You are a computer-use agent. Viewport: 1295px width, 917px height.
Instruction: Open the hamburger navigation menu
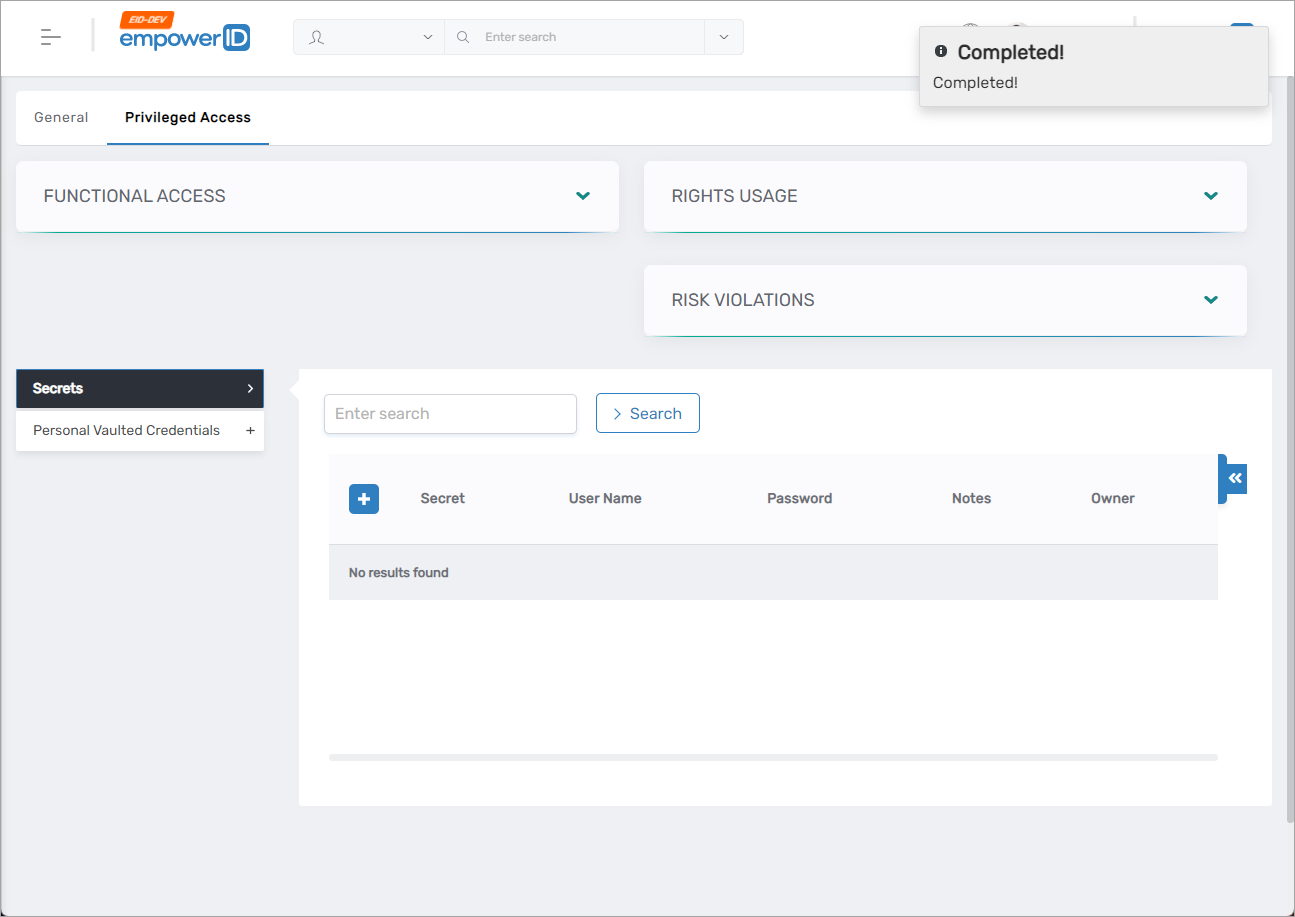[51, 37]
